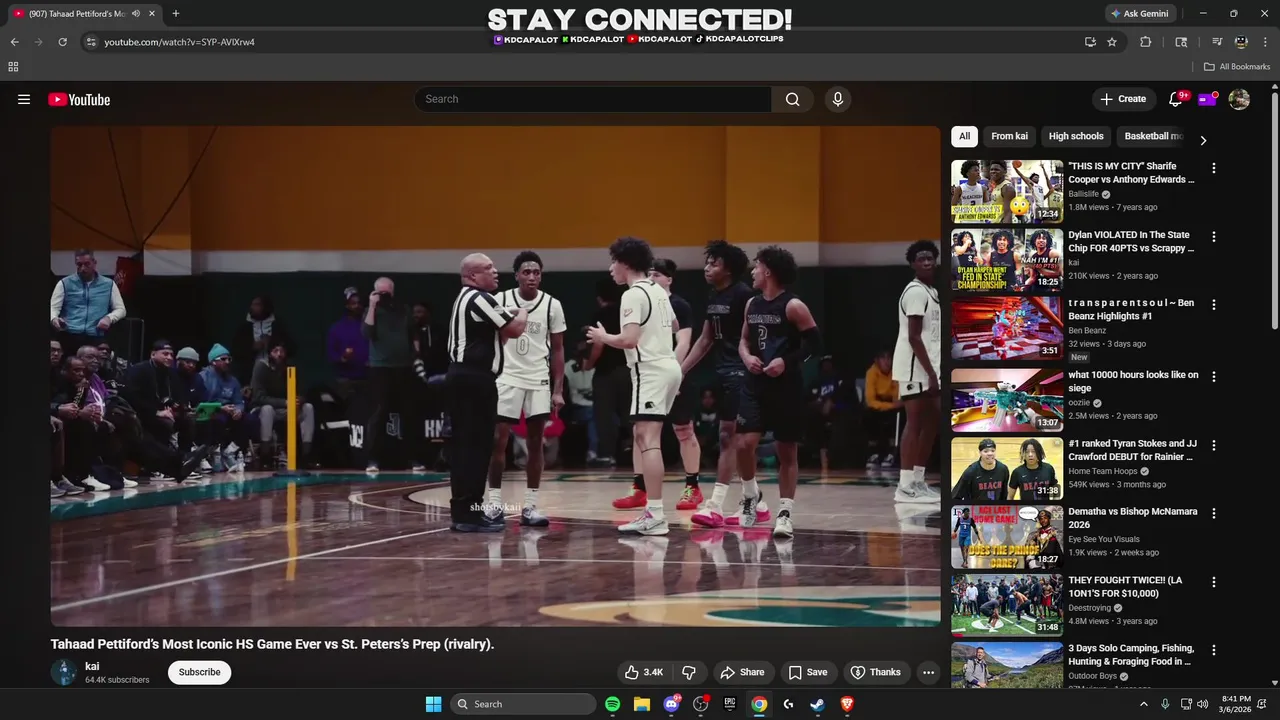
Task: Click the Thanks button
Action: point(875,672)
